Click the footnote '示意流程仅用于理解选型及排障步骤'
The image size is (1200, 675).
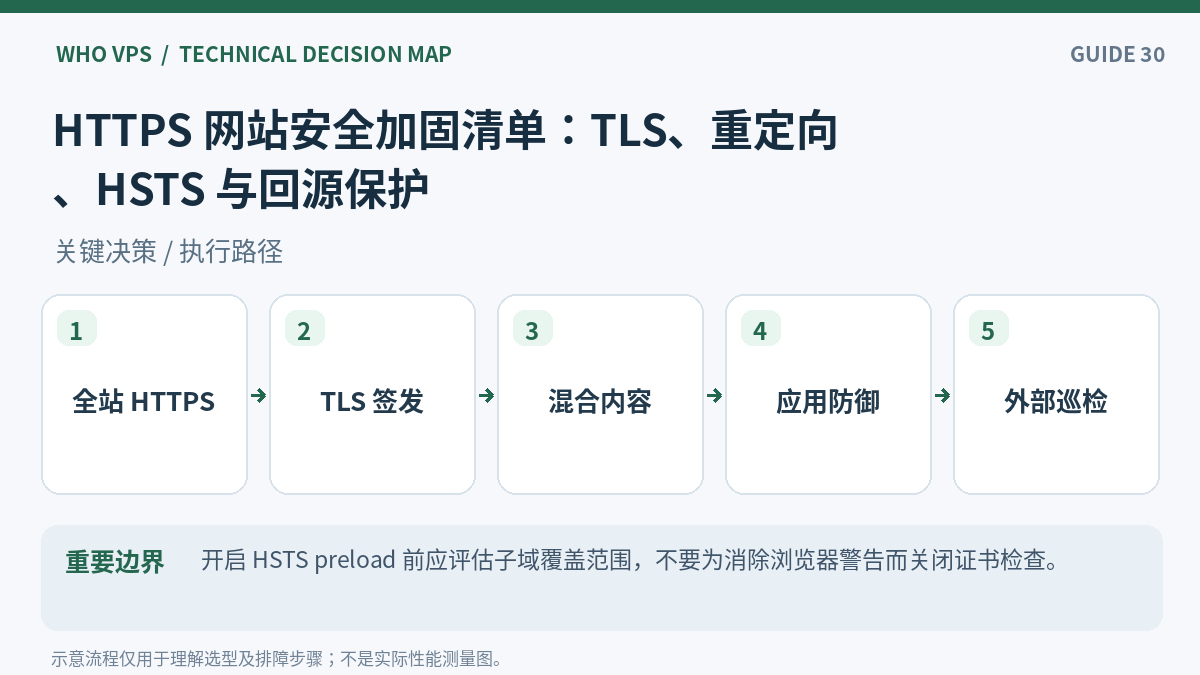(x=187, y=659)
